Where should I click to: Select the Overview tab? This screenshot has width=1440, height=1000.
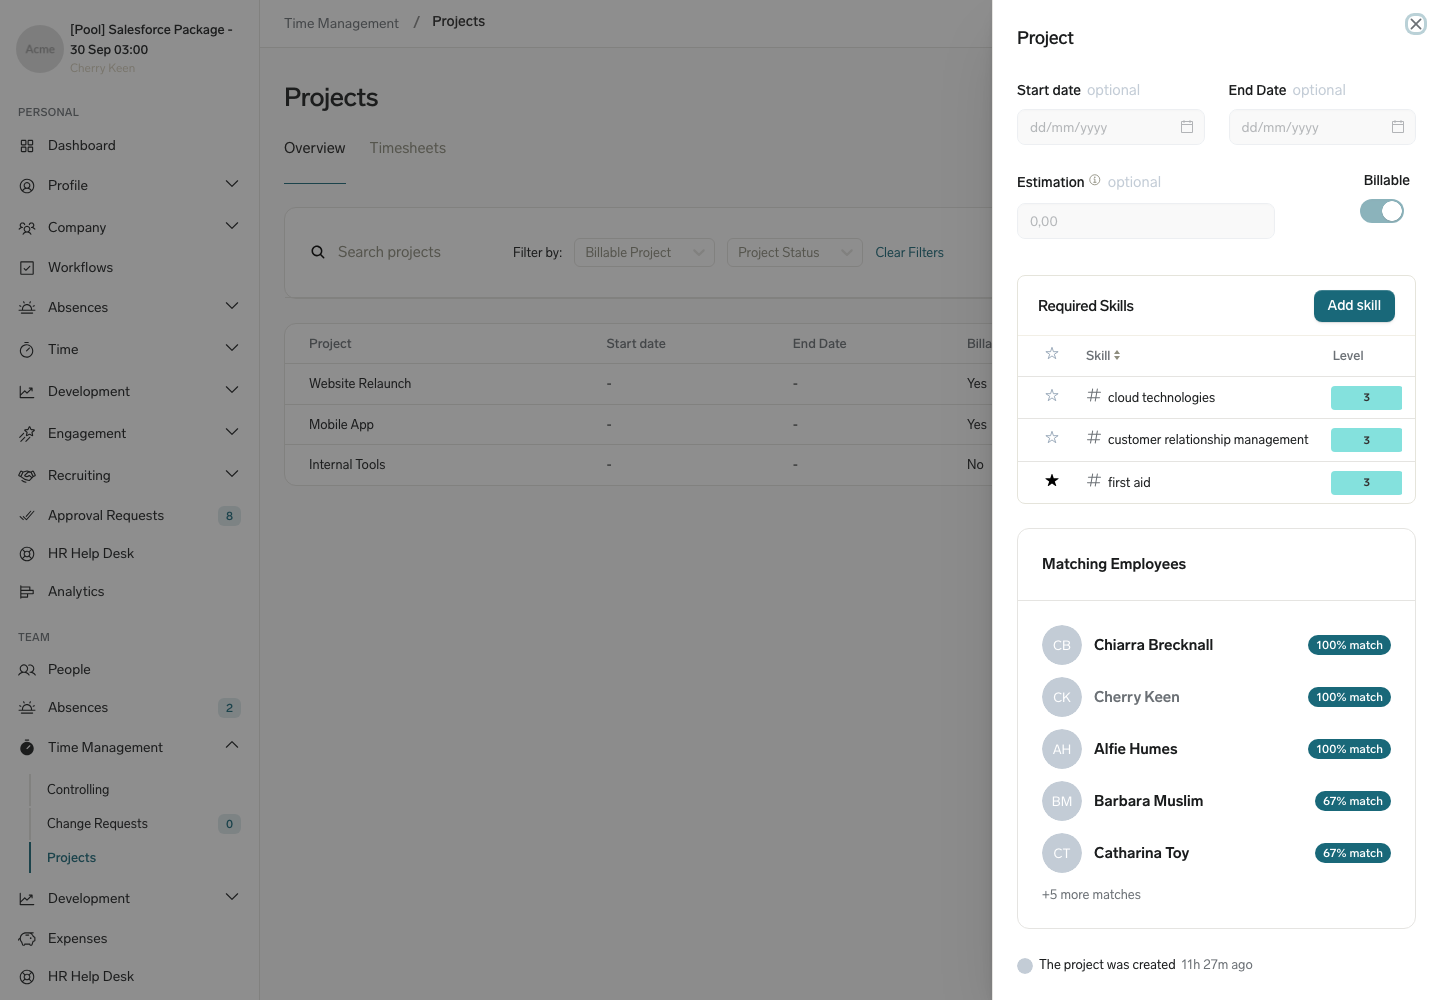pyautogui.click(x=315, y=148)
